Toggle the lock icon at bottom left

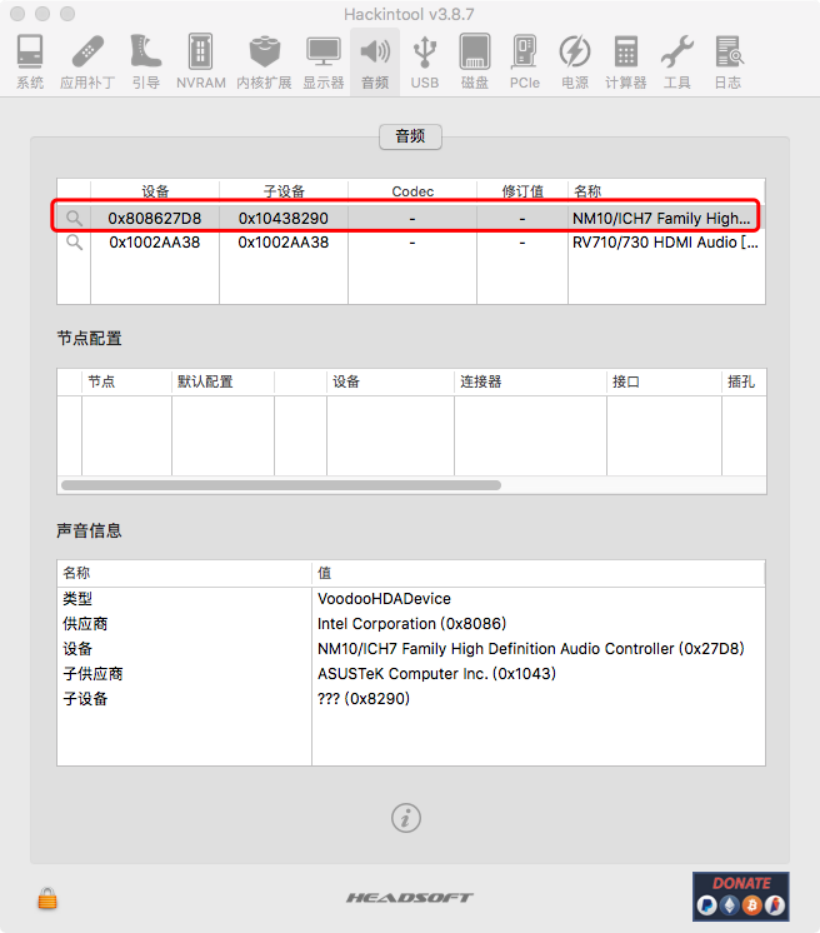pos(45,899)
